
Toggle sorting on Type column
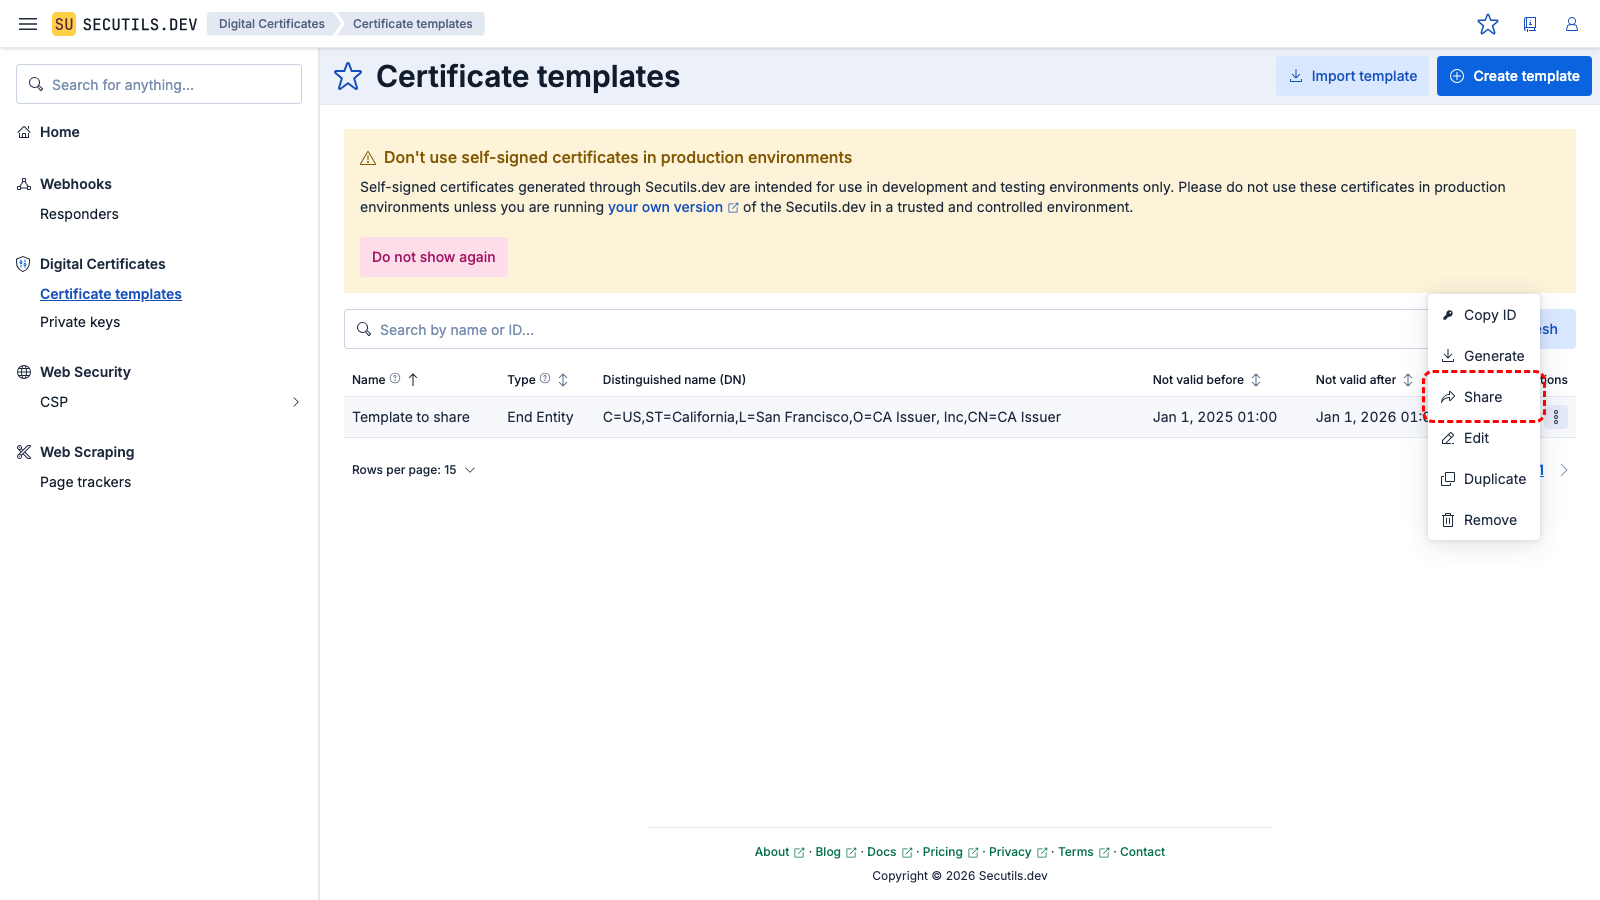click(563, 380)
